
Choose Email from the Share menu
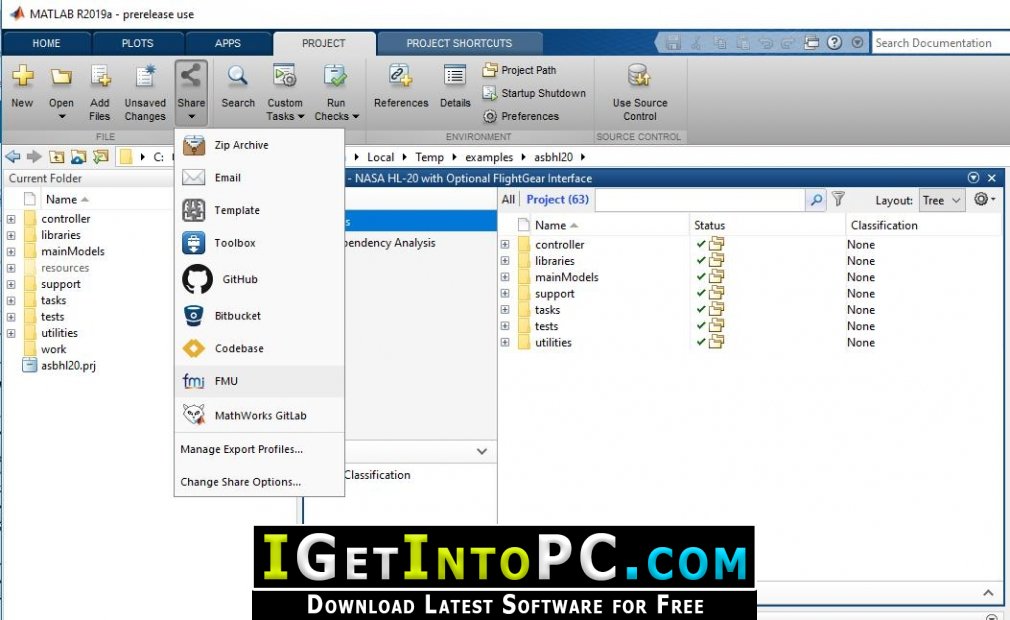[x=260, y=177]
